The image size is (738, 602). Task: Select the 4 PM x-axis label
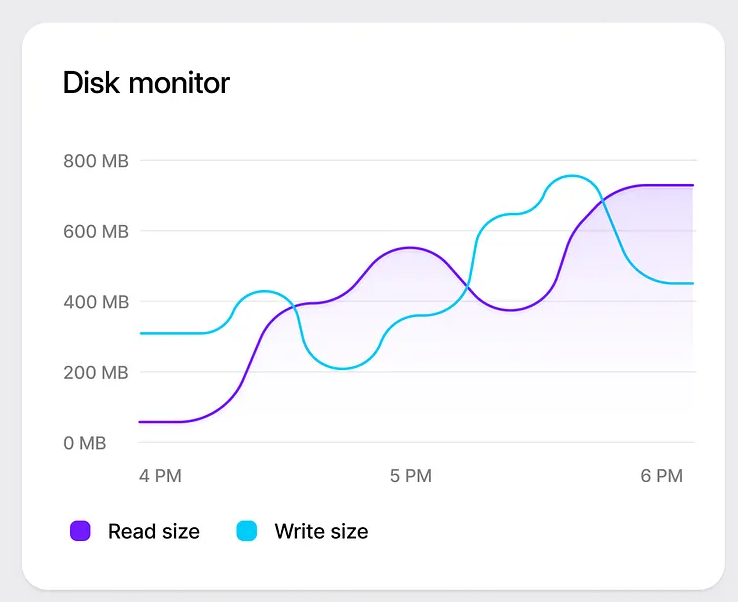pos(160,476)
